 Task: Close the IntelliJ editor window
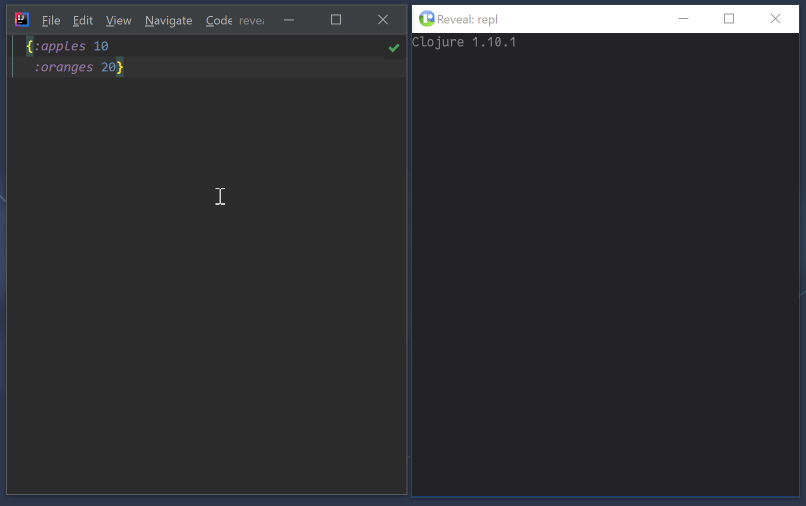pyautogui.click(x=383, y=20)
